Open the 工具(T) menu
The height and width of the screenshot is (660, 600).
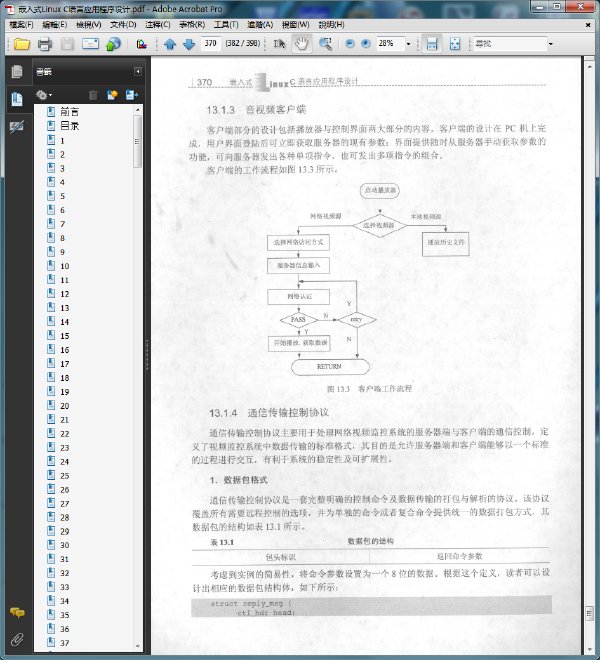[226, 25]
